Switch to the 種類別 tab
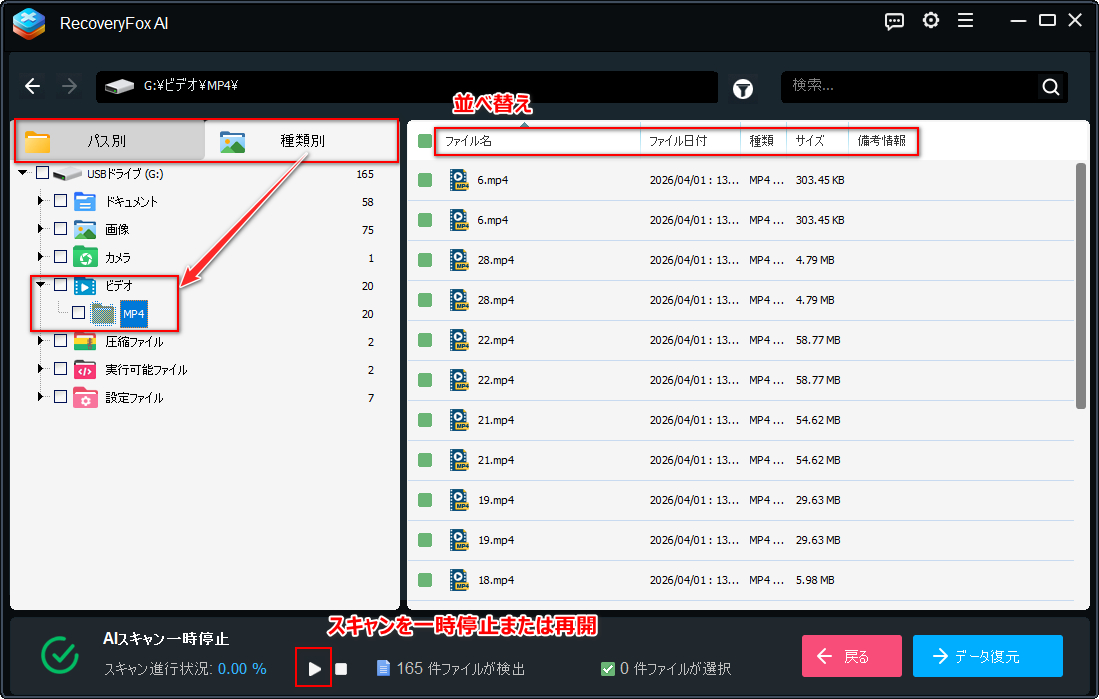This screenshot has height=699, width=1099. pyautogui.click(x=301, y=141)
